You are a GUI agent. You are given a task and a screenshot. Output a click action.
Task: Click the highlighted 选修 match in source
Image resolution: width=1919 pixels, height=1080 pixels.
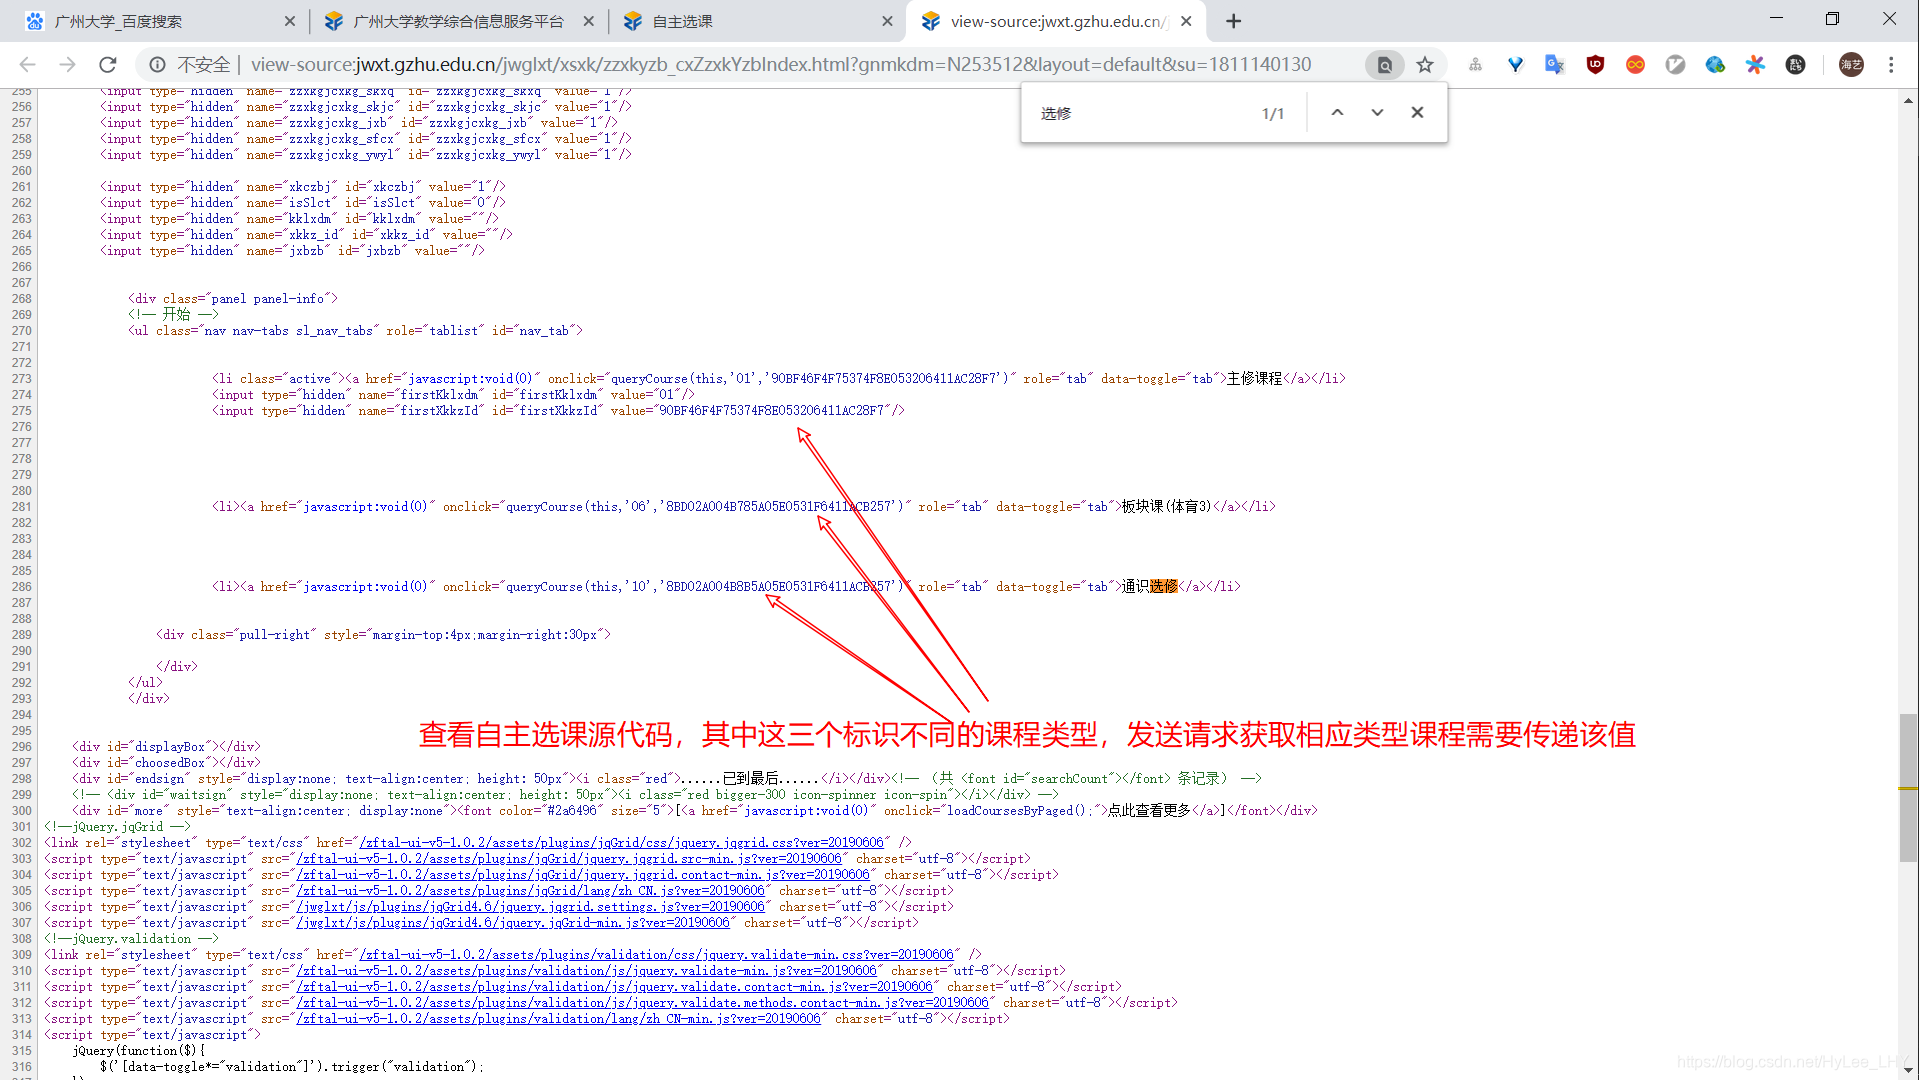[x=1163, y=587]
